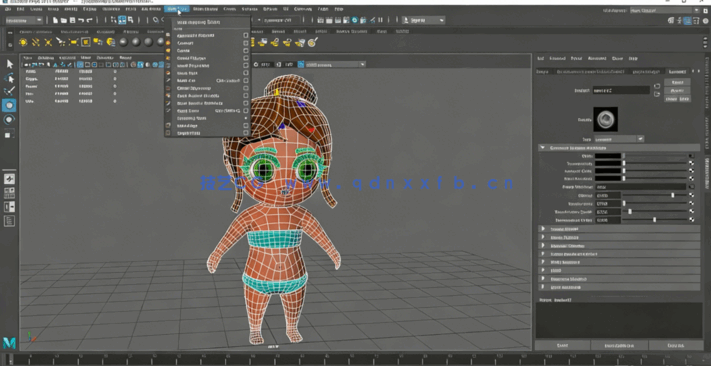Open the Help menu in the main menu bar
The image size is (711, 366).
[339, 9]
